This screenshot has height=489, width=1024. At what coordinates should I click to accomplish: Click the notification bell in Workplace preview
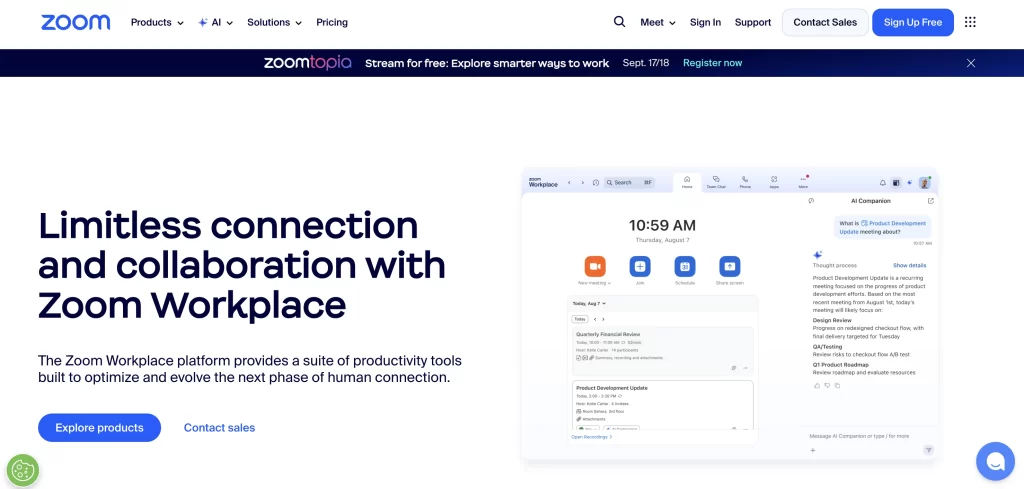click(883, 183)
